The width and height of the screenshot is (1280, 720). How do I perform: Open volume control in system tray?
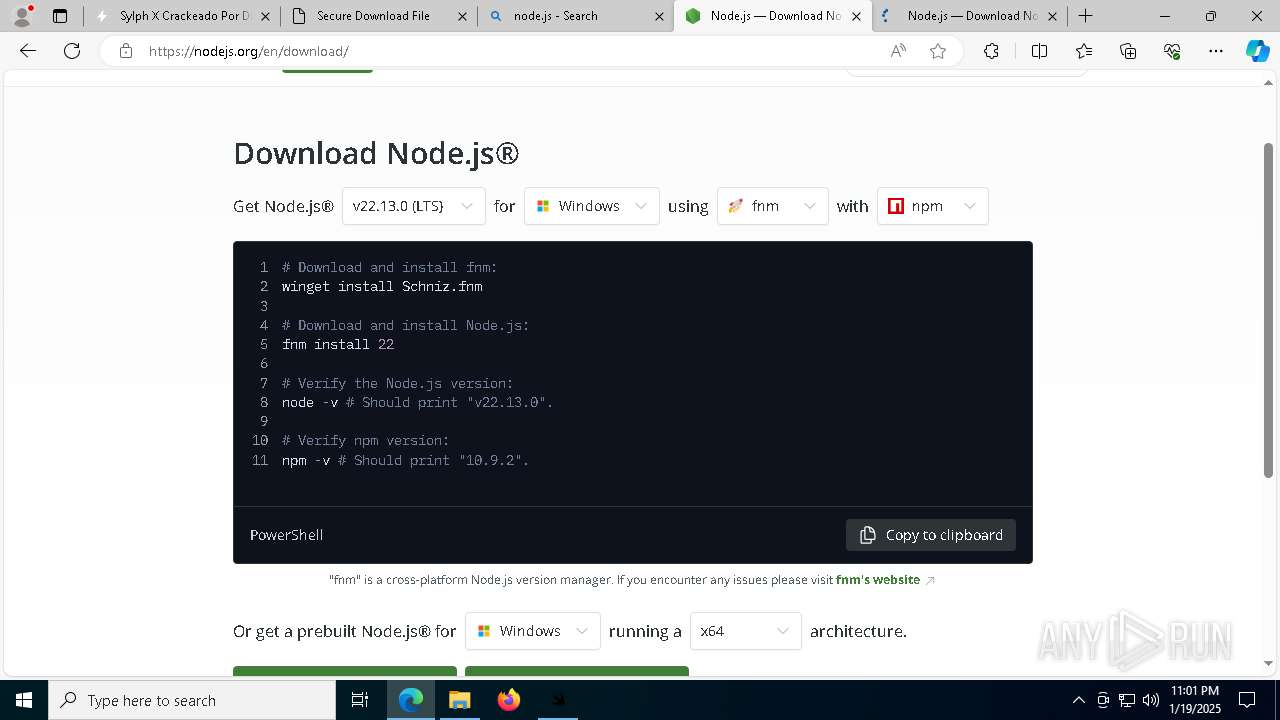pos(1151,700)
